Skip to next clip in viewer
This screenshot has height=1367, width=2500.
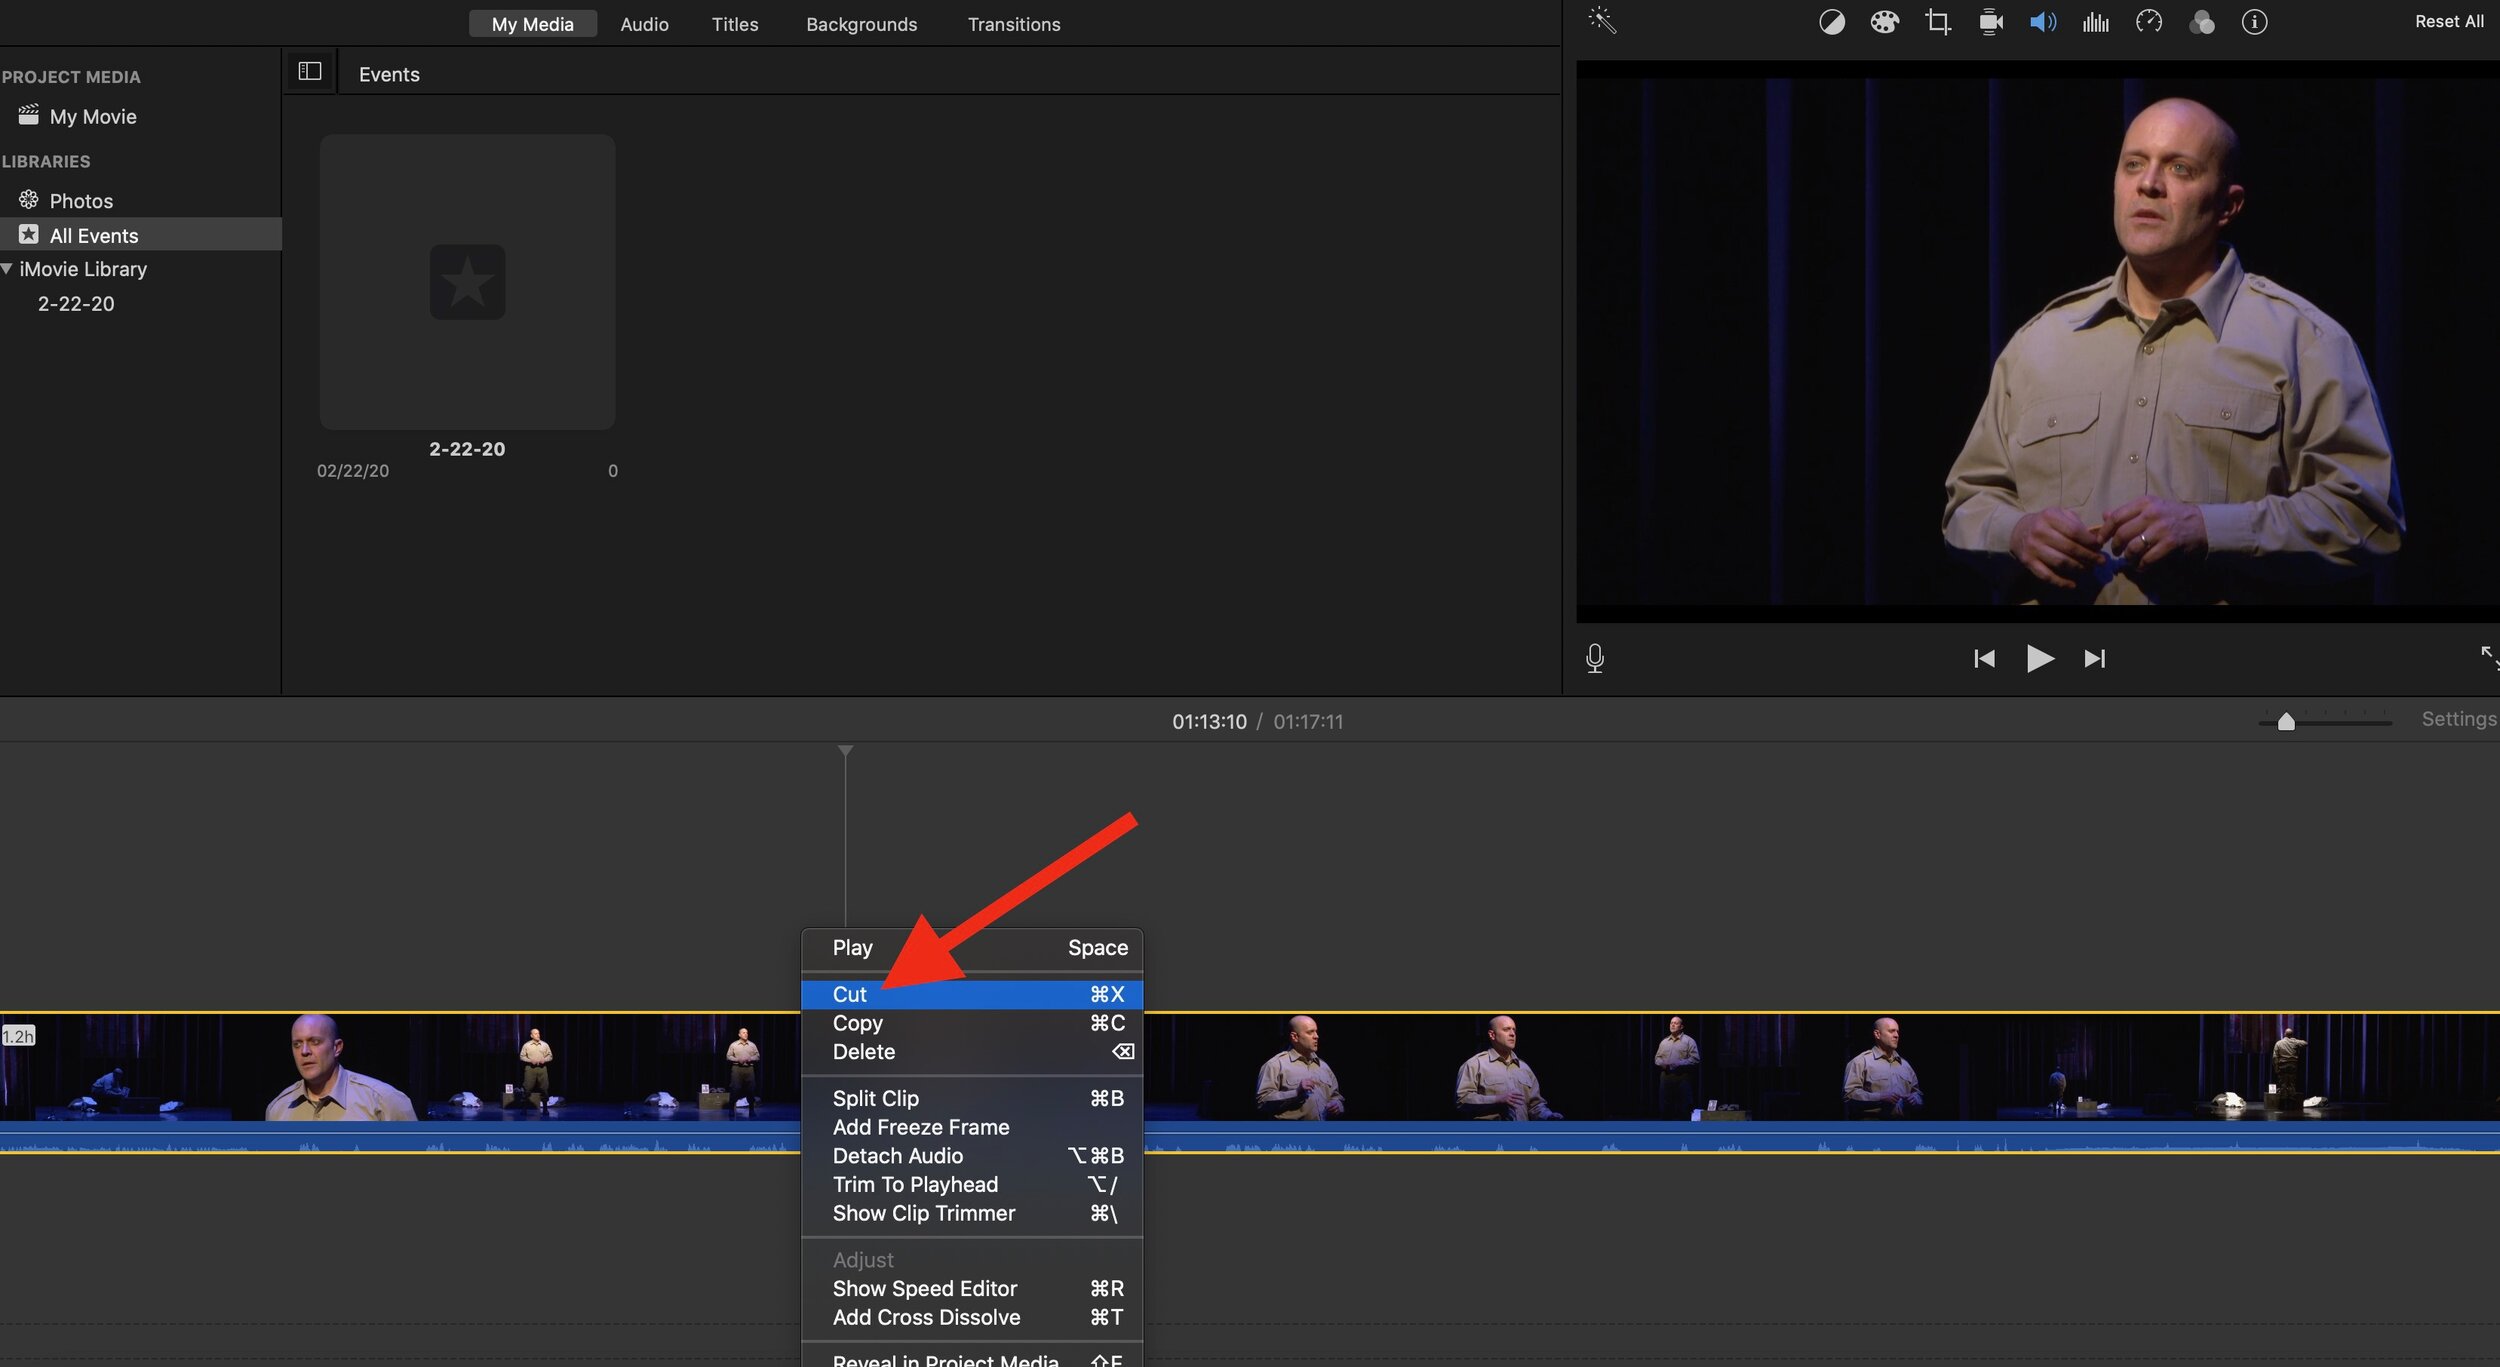(x=2094, y=658)
